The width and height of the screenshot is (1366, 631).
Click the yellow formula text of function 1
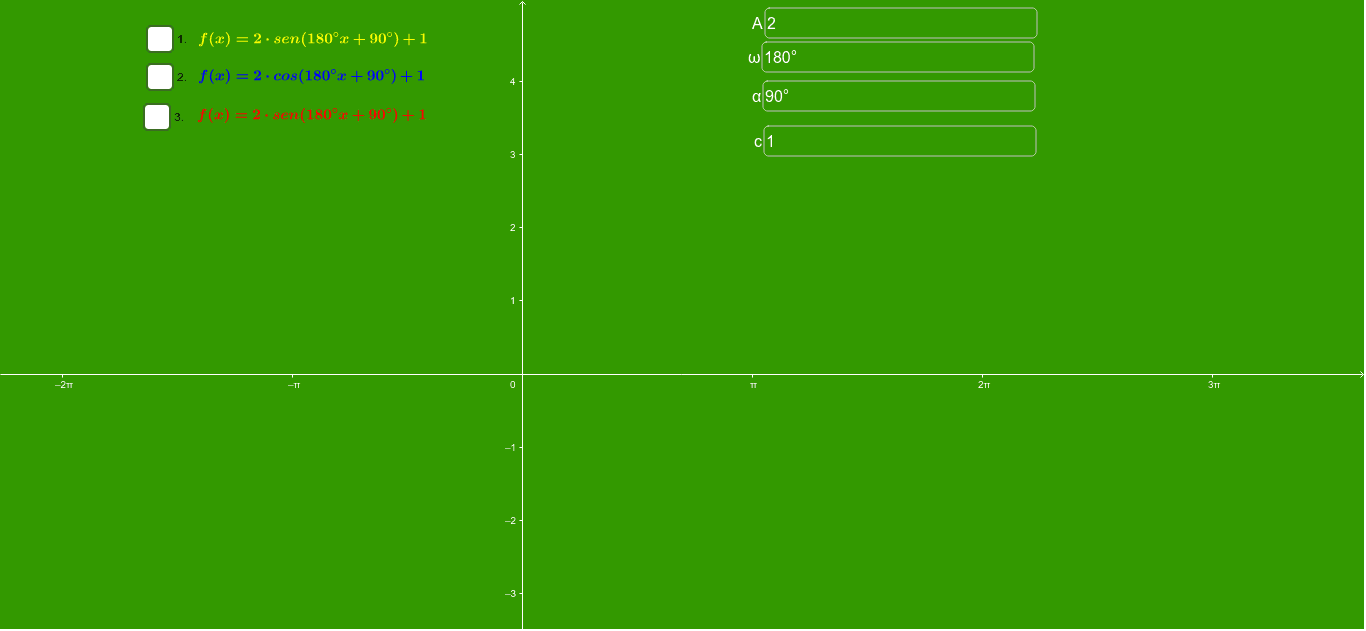click(x=313, y=39)
